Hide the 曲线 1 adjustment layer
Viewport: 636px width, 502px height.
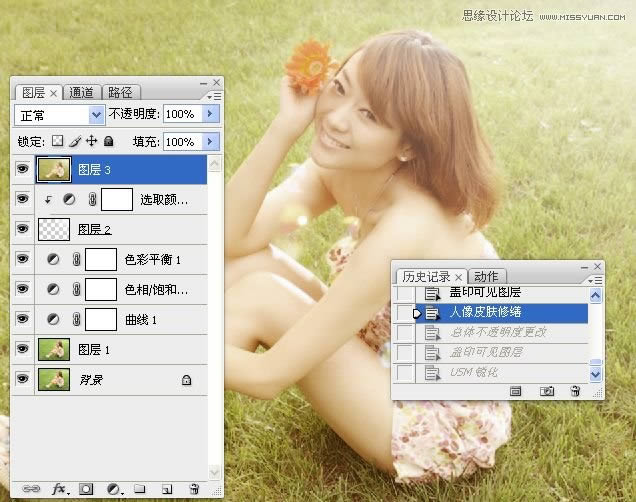22,320
